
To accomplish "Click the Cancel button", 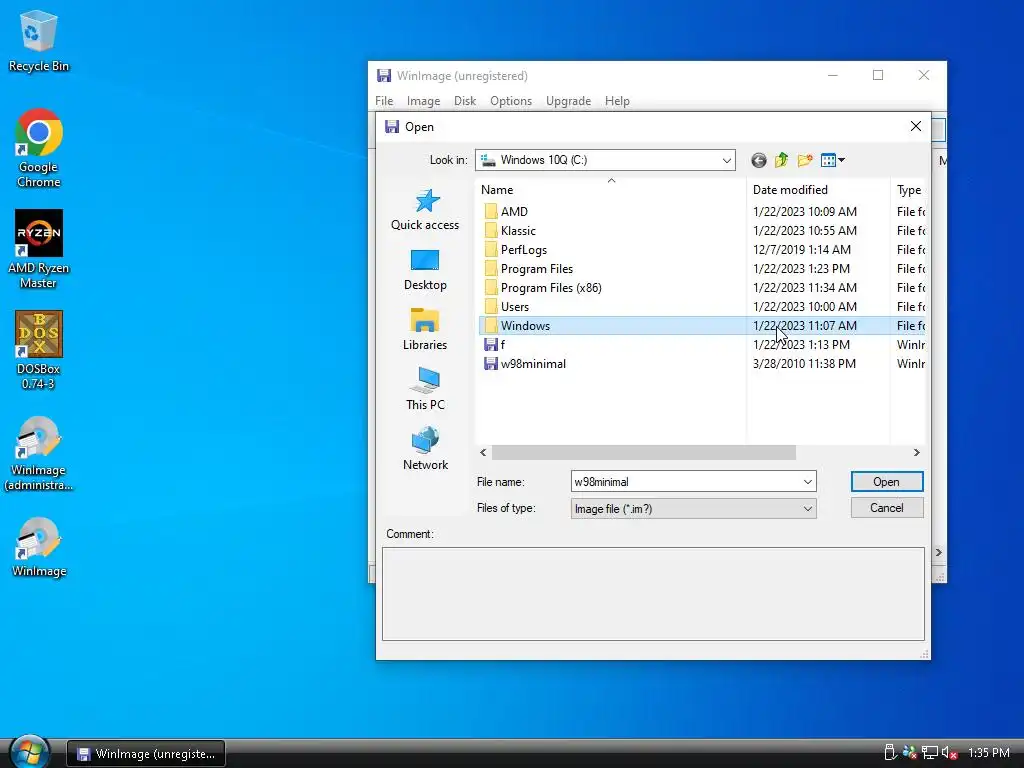I will pyautogui.click(x=887, y=508).
